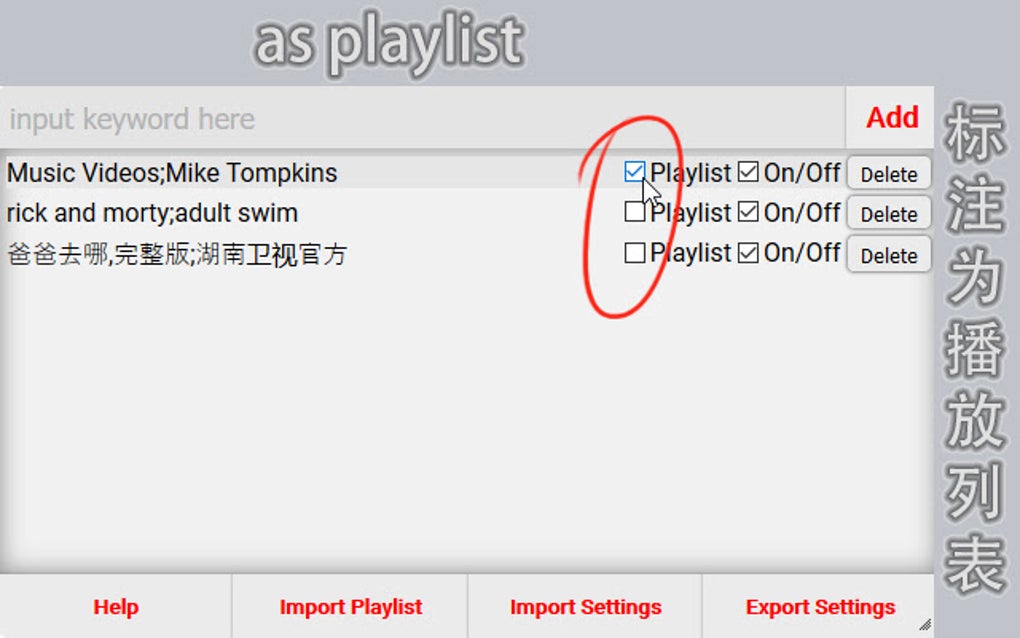
Task: Open the Help screen
Action: [116, 606]
